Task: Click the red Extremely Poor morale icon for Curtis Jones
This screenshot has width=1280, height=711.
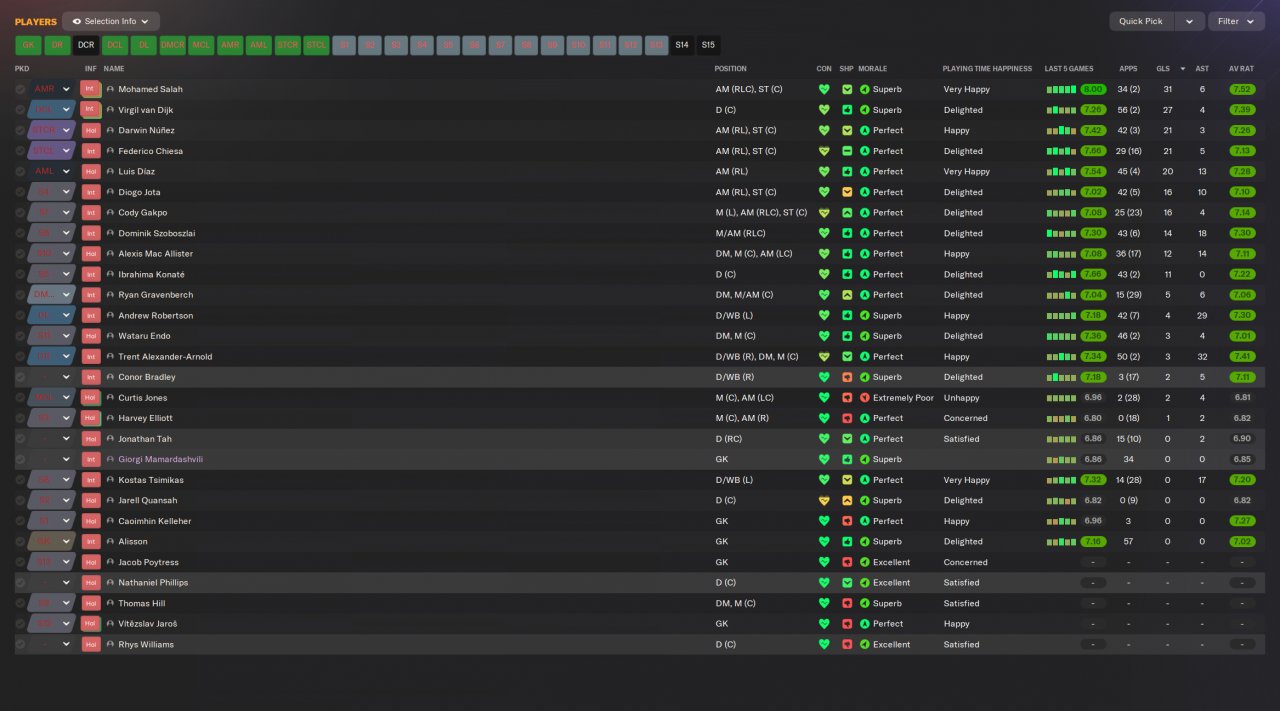Action: tap(865, 398)
